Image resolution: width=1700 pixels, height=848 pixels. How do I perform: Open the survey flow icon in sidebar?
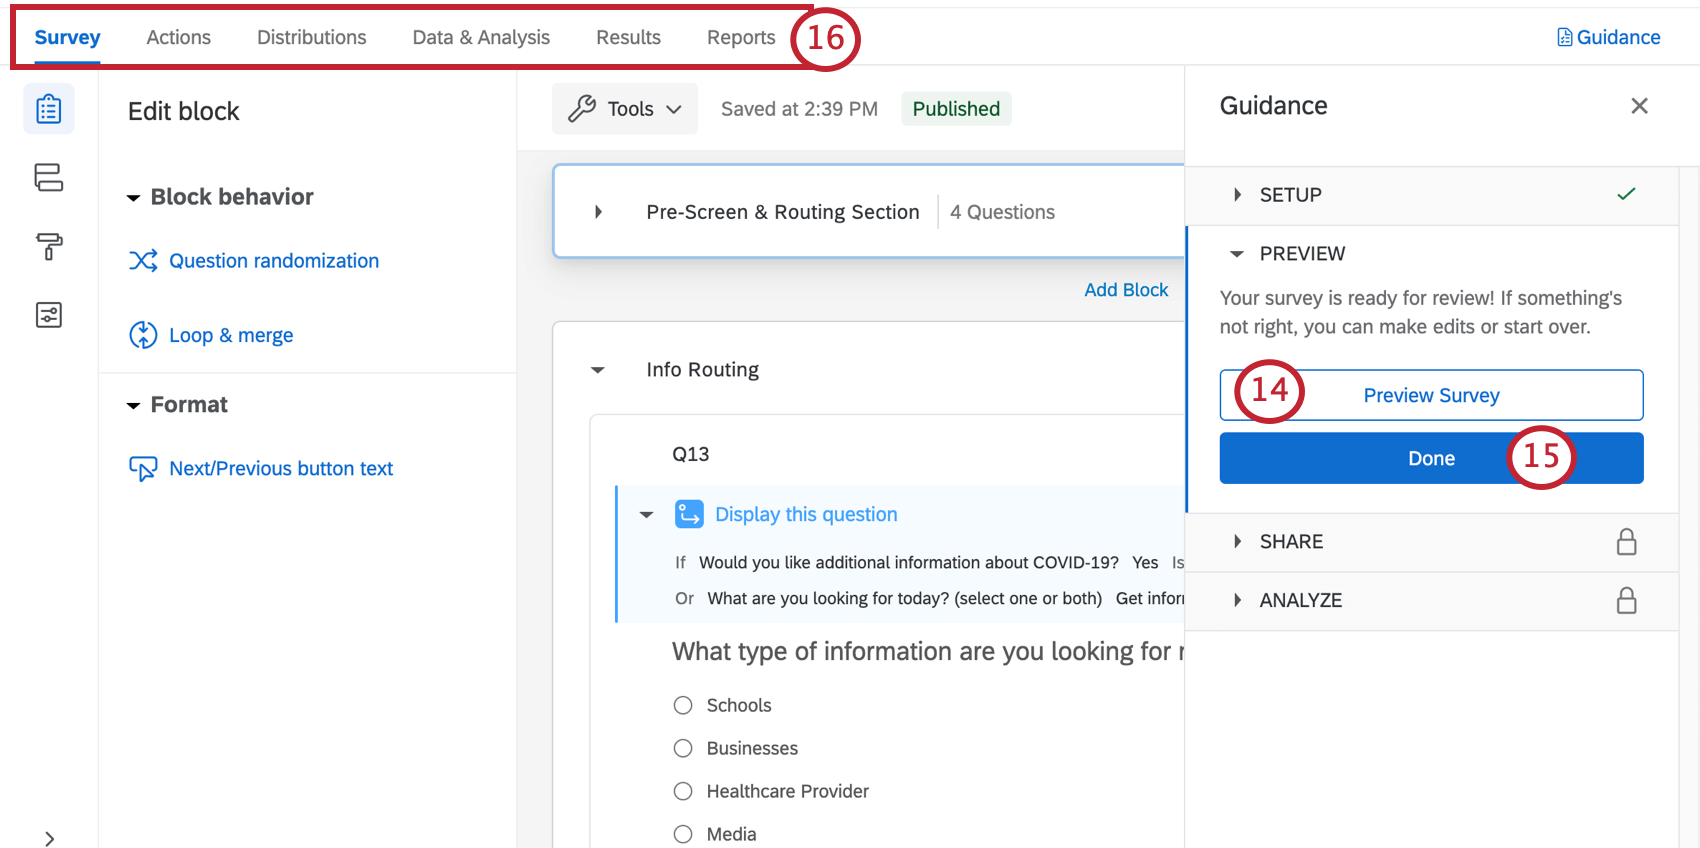(x=48, y=178)
